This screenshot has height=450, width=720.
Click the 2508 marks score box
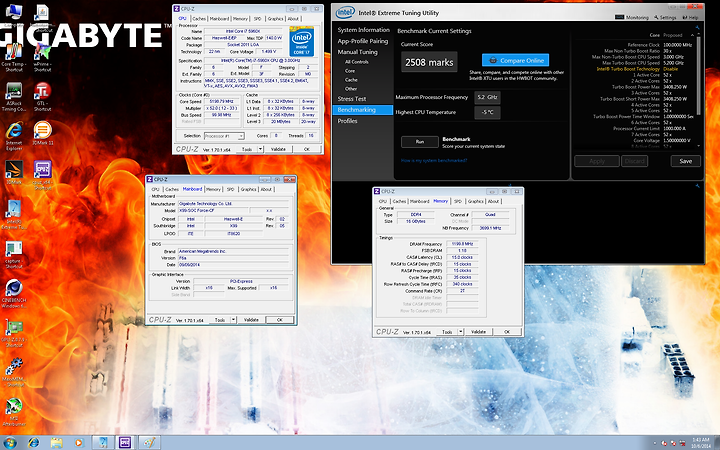point(429,62)
